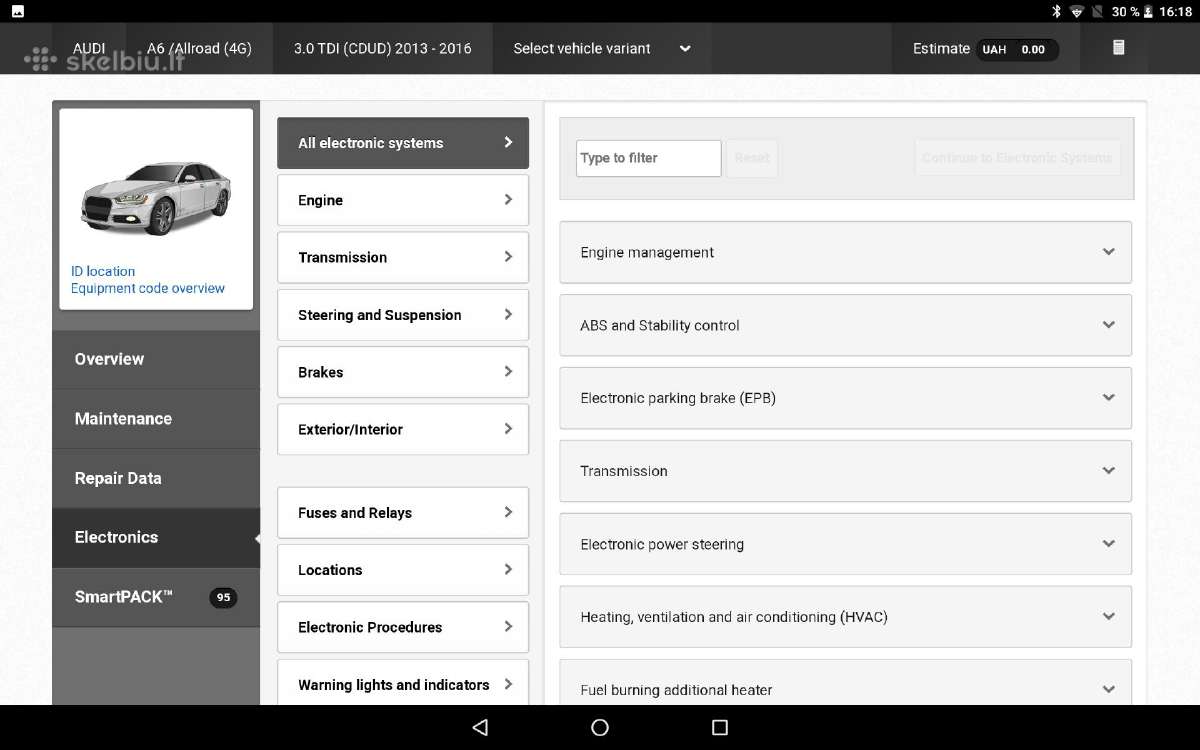Select the Electronics sidebar tab

[156, 537]
